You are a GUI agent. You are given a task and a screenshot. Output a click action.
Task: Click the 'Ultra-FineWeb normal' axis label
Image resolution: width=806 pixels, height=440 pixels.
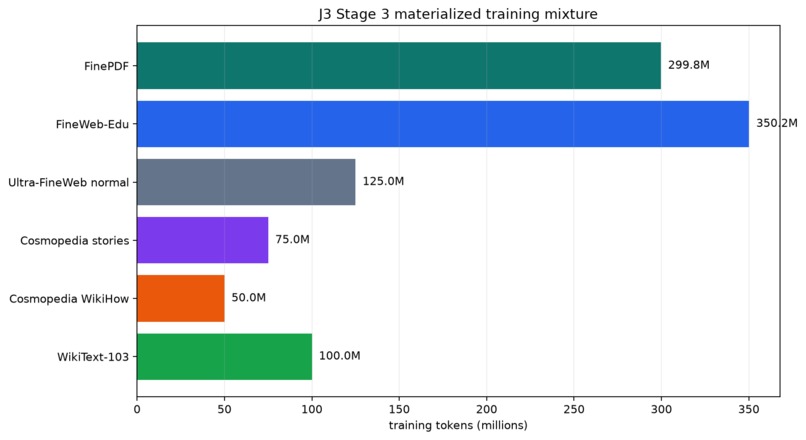[x=68, y=182]
